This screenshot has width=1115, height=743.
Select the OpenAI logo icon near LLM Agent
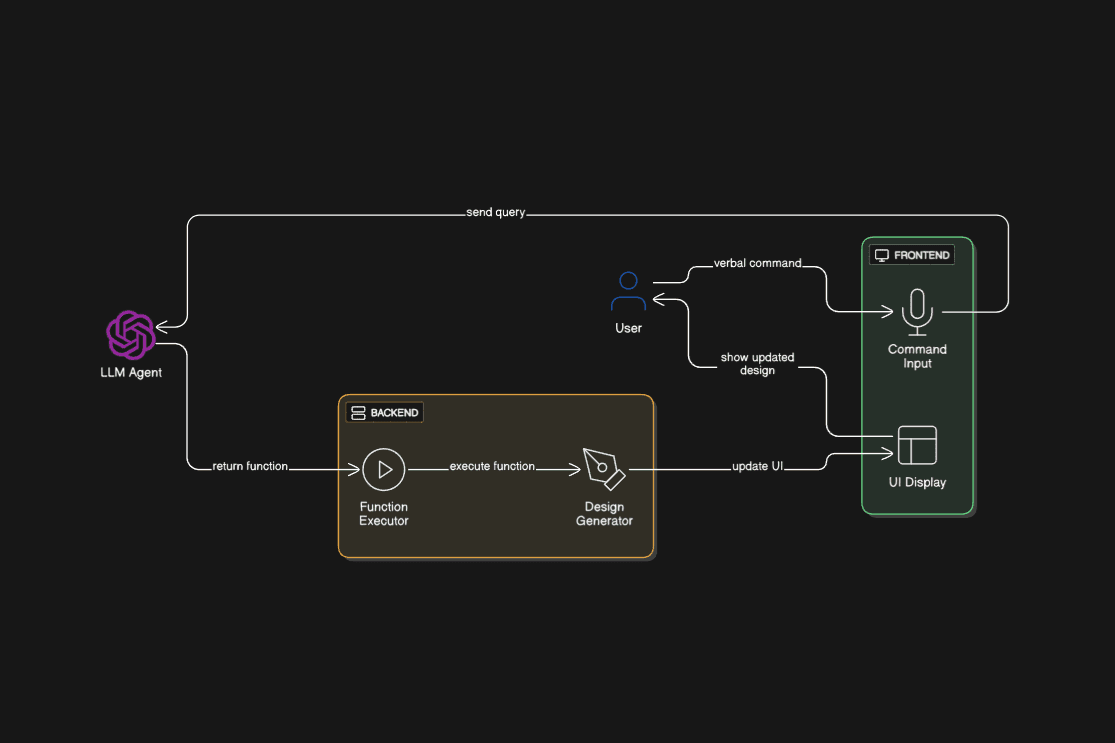(x=131, y=334)
